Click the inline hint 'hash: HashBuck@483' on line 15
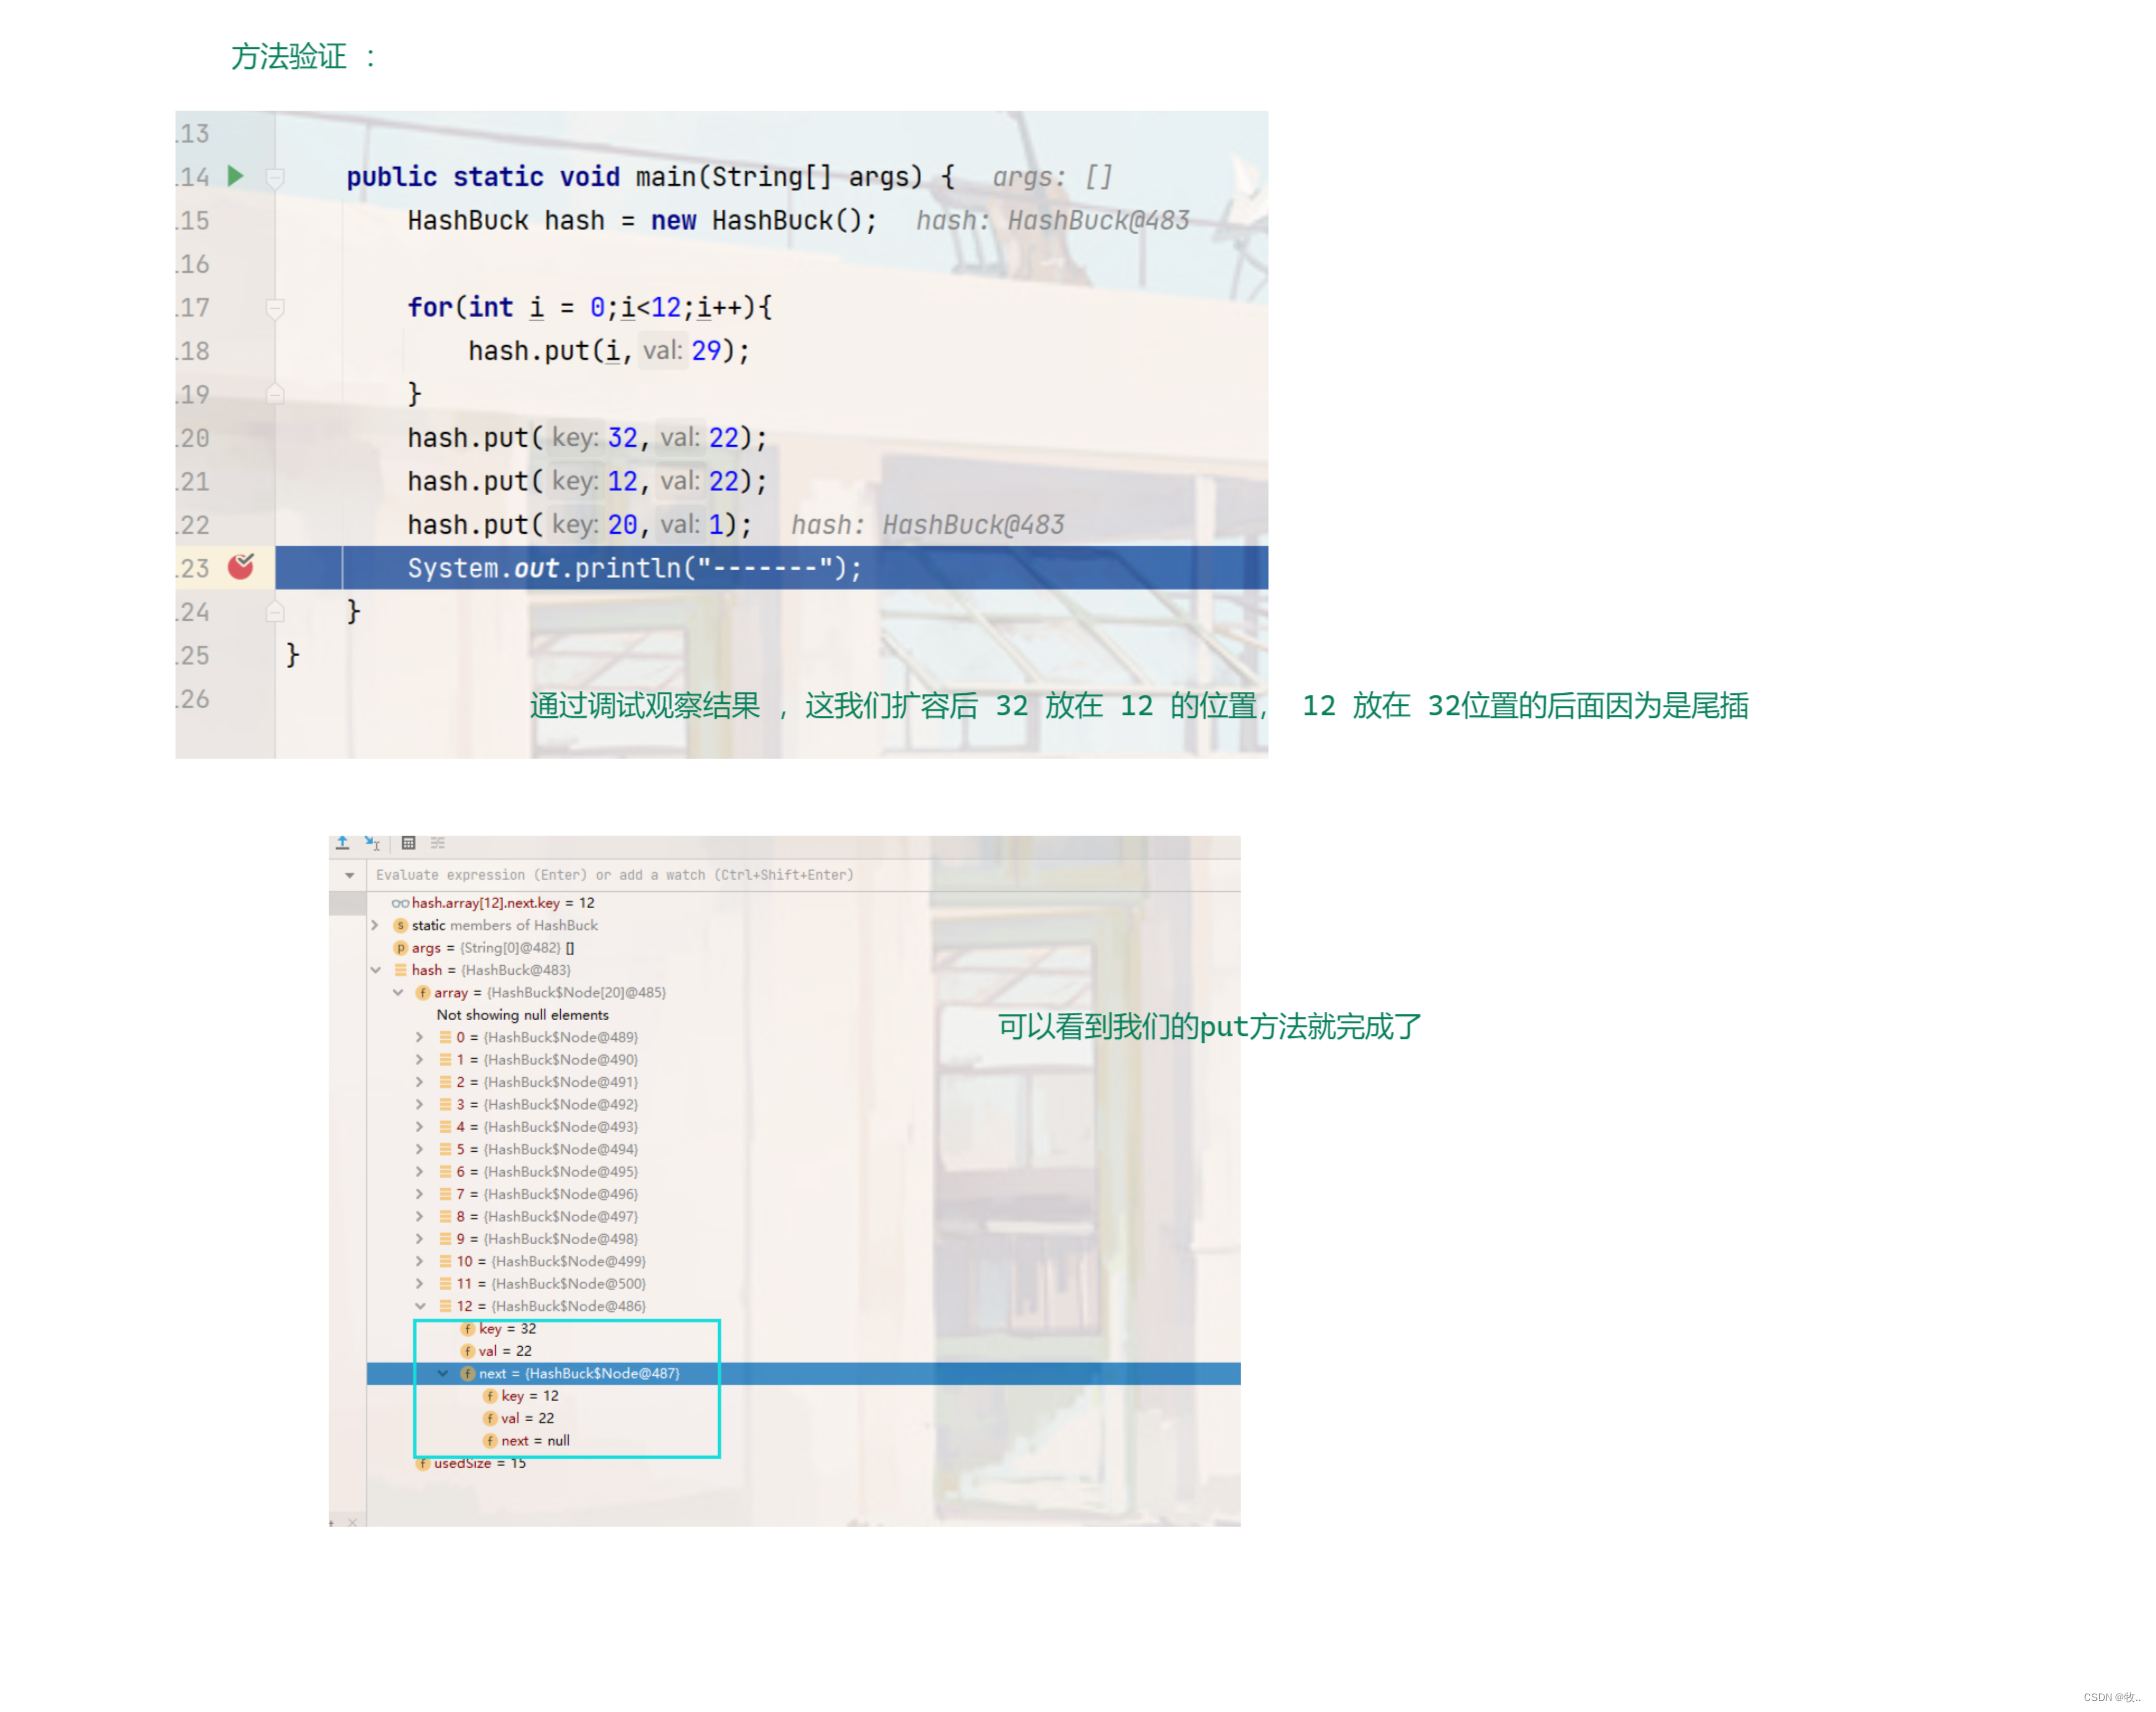This screenshot has width=2156, height=1712. coord(1052,220)
